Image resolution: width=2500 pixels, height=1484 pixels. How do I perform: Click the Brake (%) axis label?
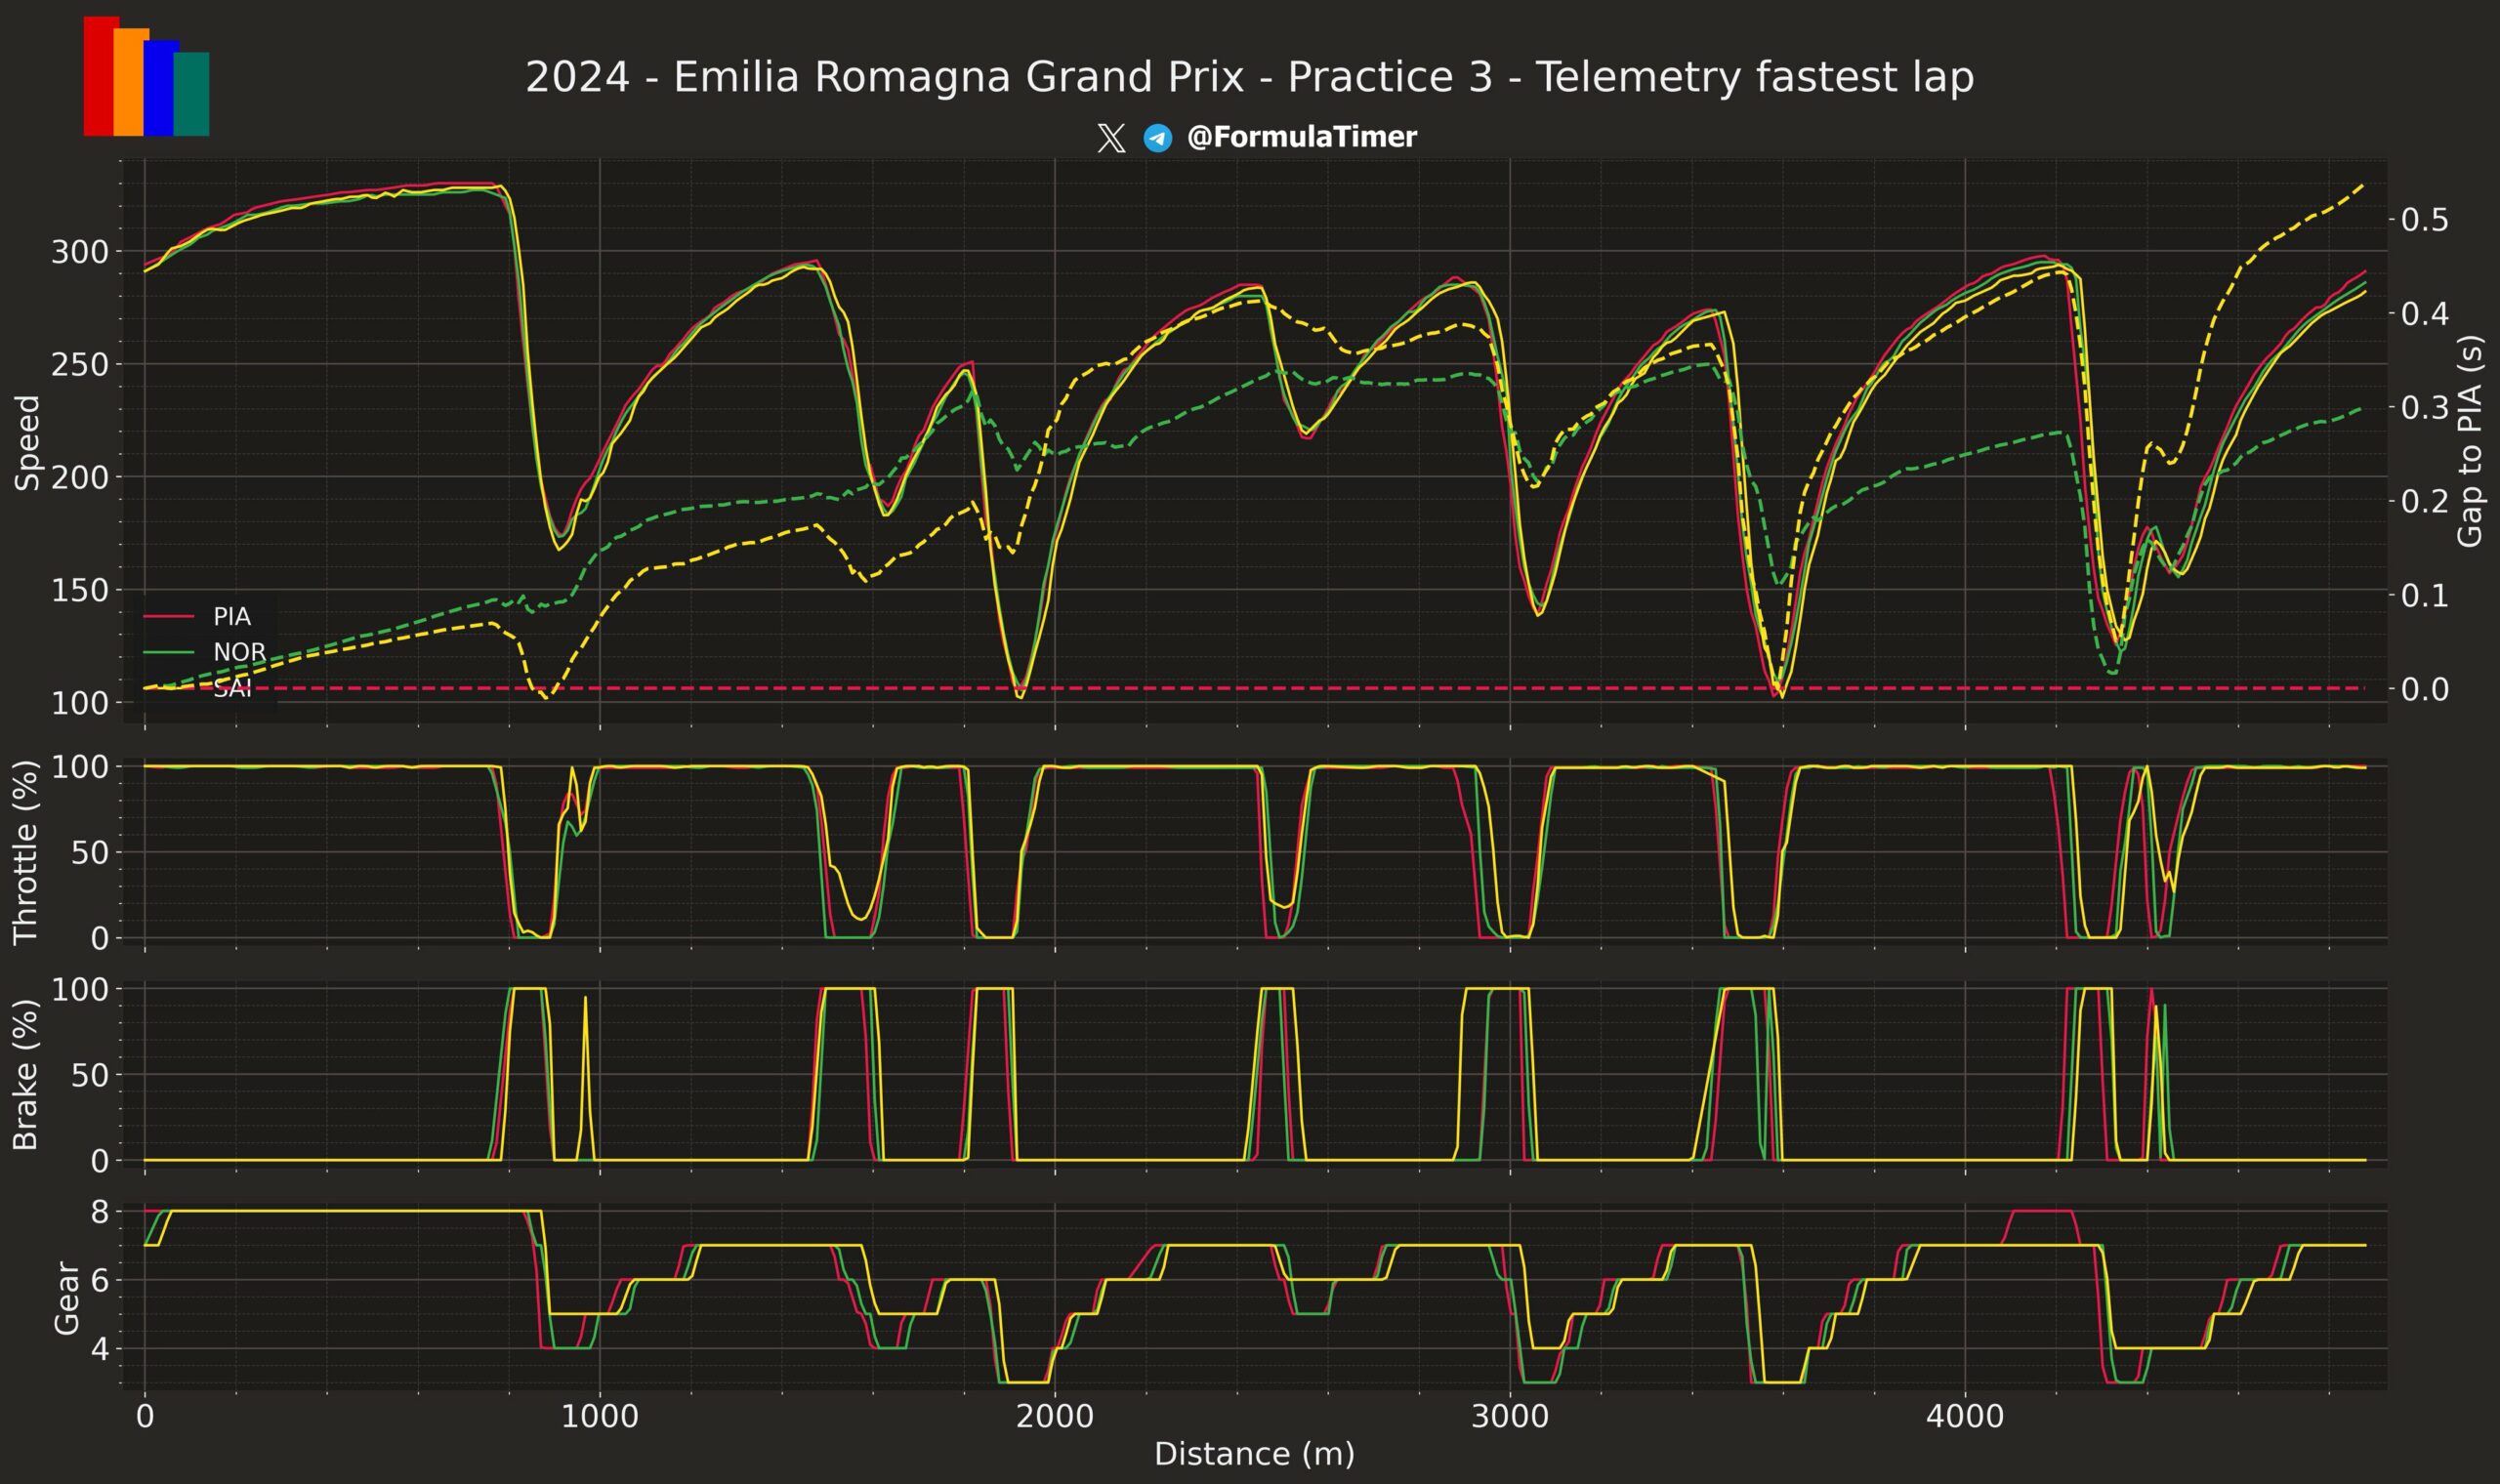coord(25,1074)
